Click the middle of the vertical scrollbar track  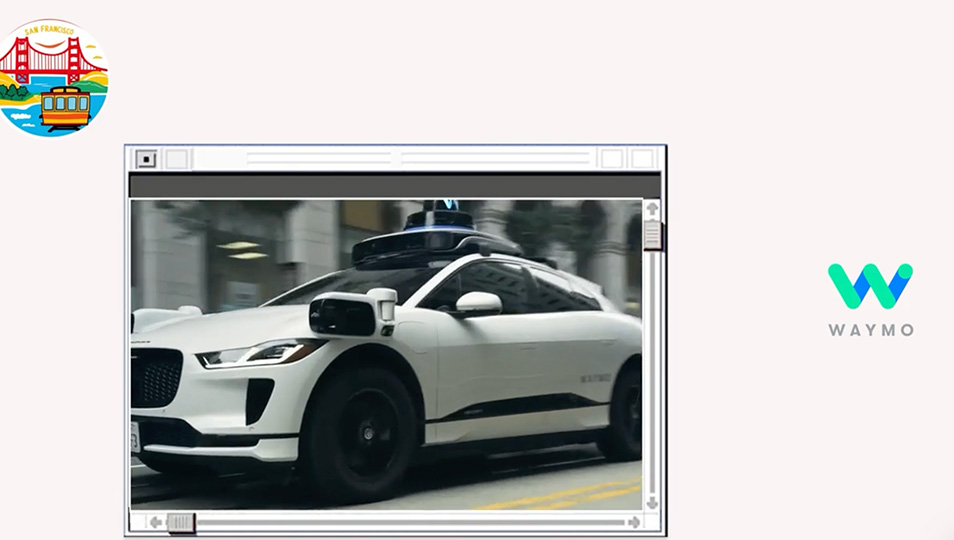coord(652,360)
